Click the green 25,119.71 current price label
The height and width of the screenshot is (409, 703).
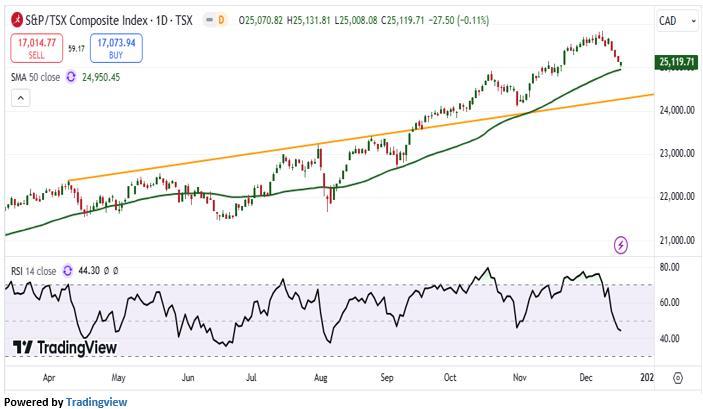pyautogui.click(x=677, y=62)
